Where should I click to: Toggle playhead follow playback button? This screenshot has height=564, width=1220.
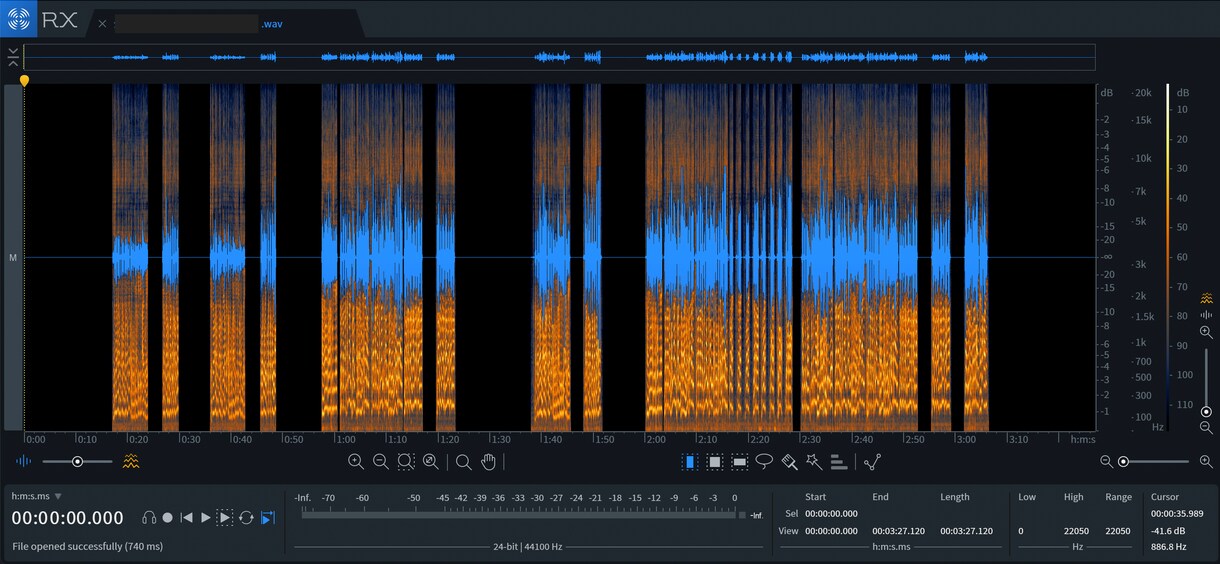click(267, 517)
